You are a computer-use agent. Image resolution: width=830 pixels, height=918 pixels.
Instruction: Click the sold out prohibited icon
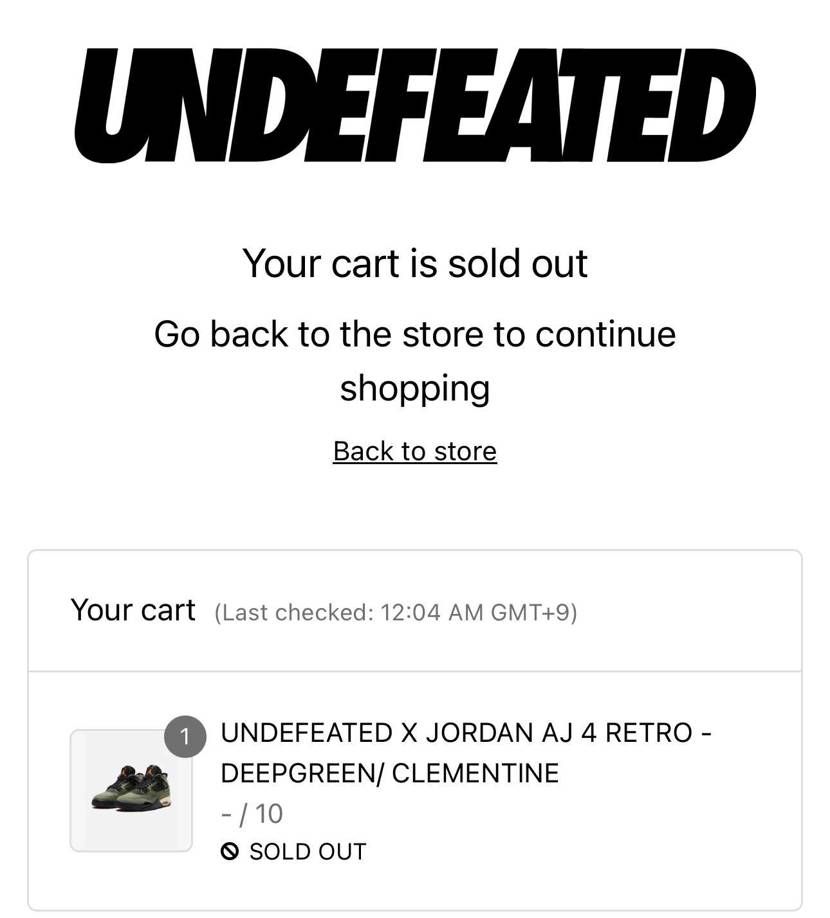[229, 851]
